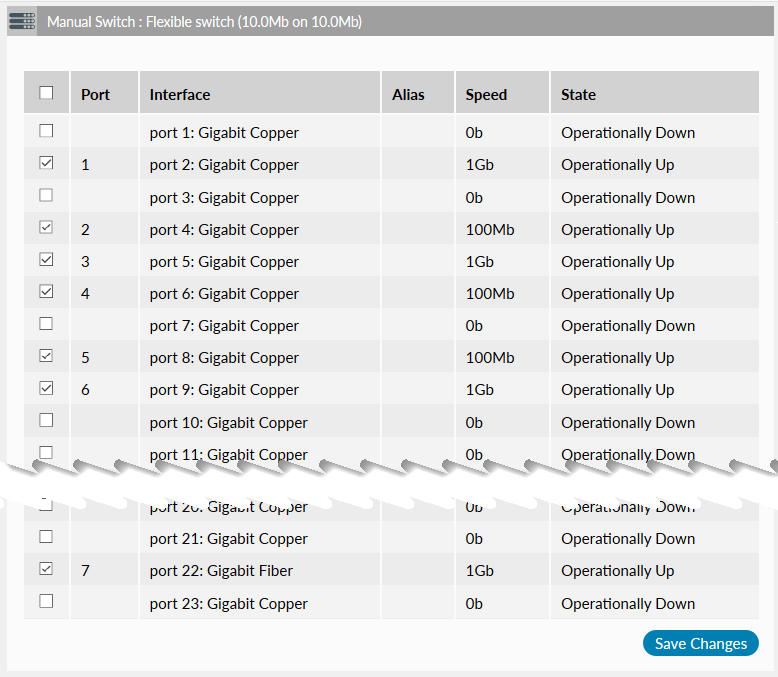Viewport: 778px width, 677px height.
Task: Toggle the select-all checkbox in table header
Action: pyautogui.click(x=46, y=93)
